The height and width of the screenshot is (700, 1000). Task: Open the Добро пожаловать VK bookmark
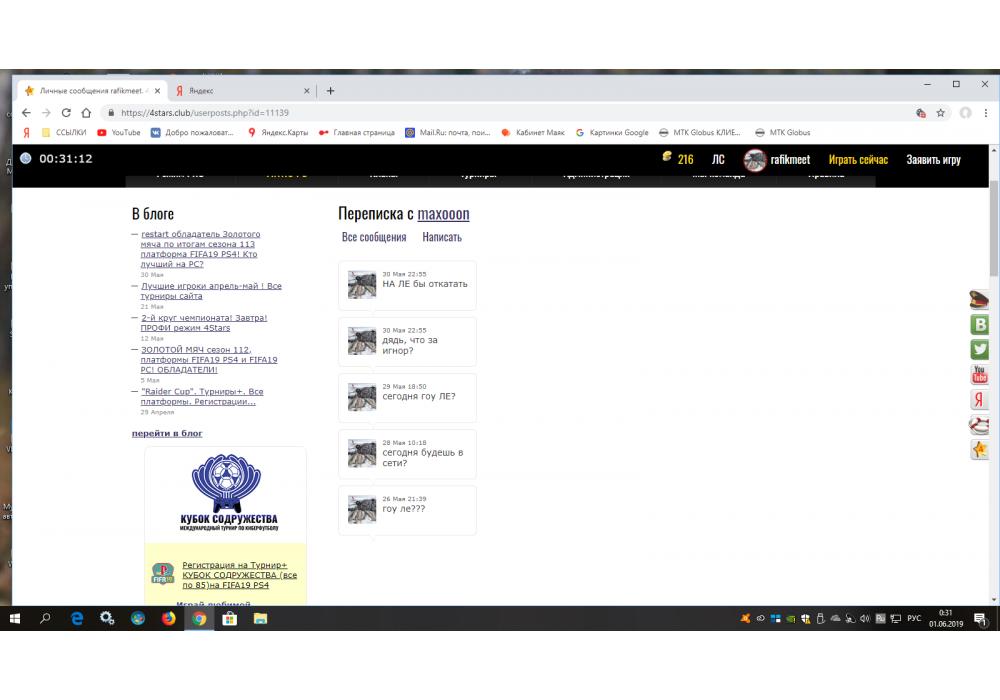coord(192,133)
